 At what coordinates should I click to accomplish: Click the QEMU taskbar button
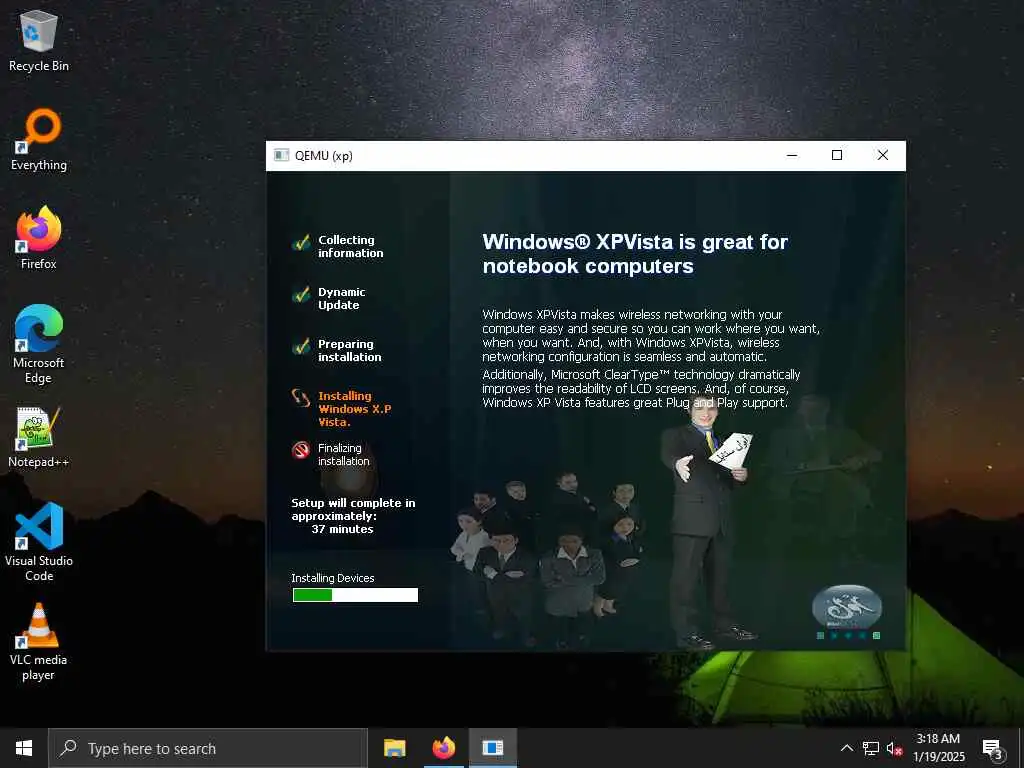493,748
